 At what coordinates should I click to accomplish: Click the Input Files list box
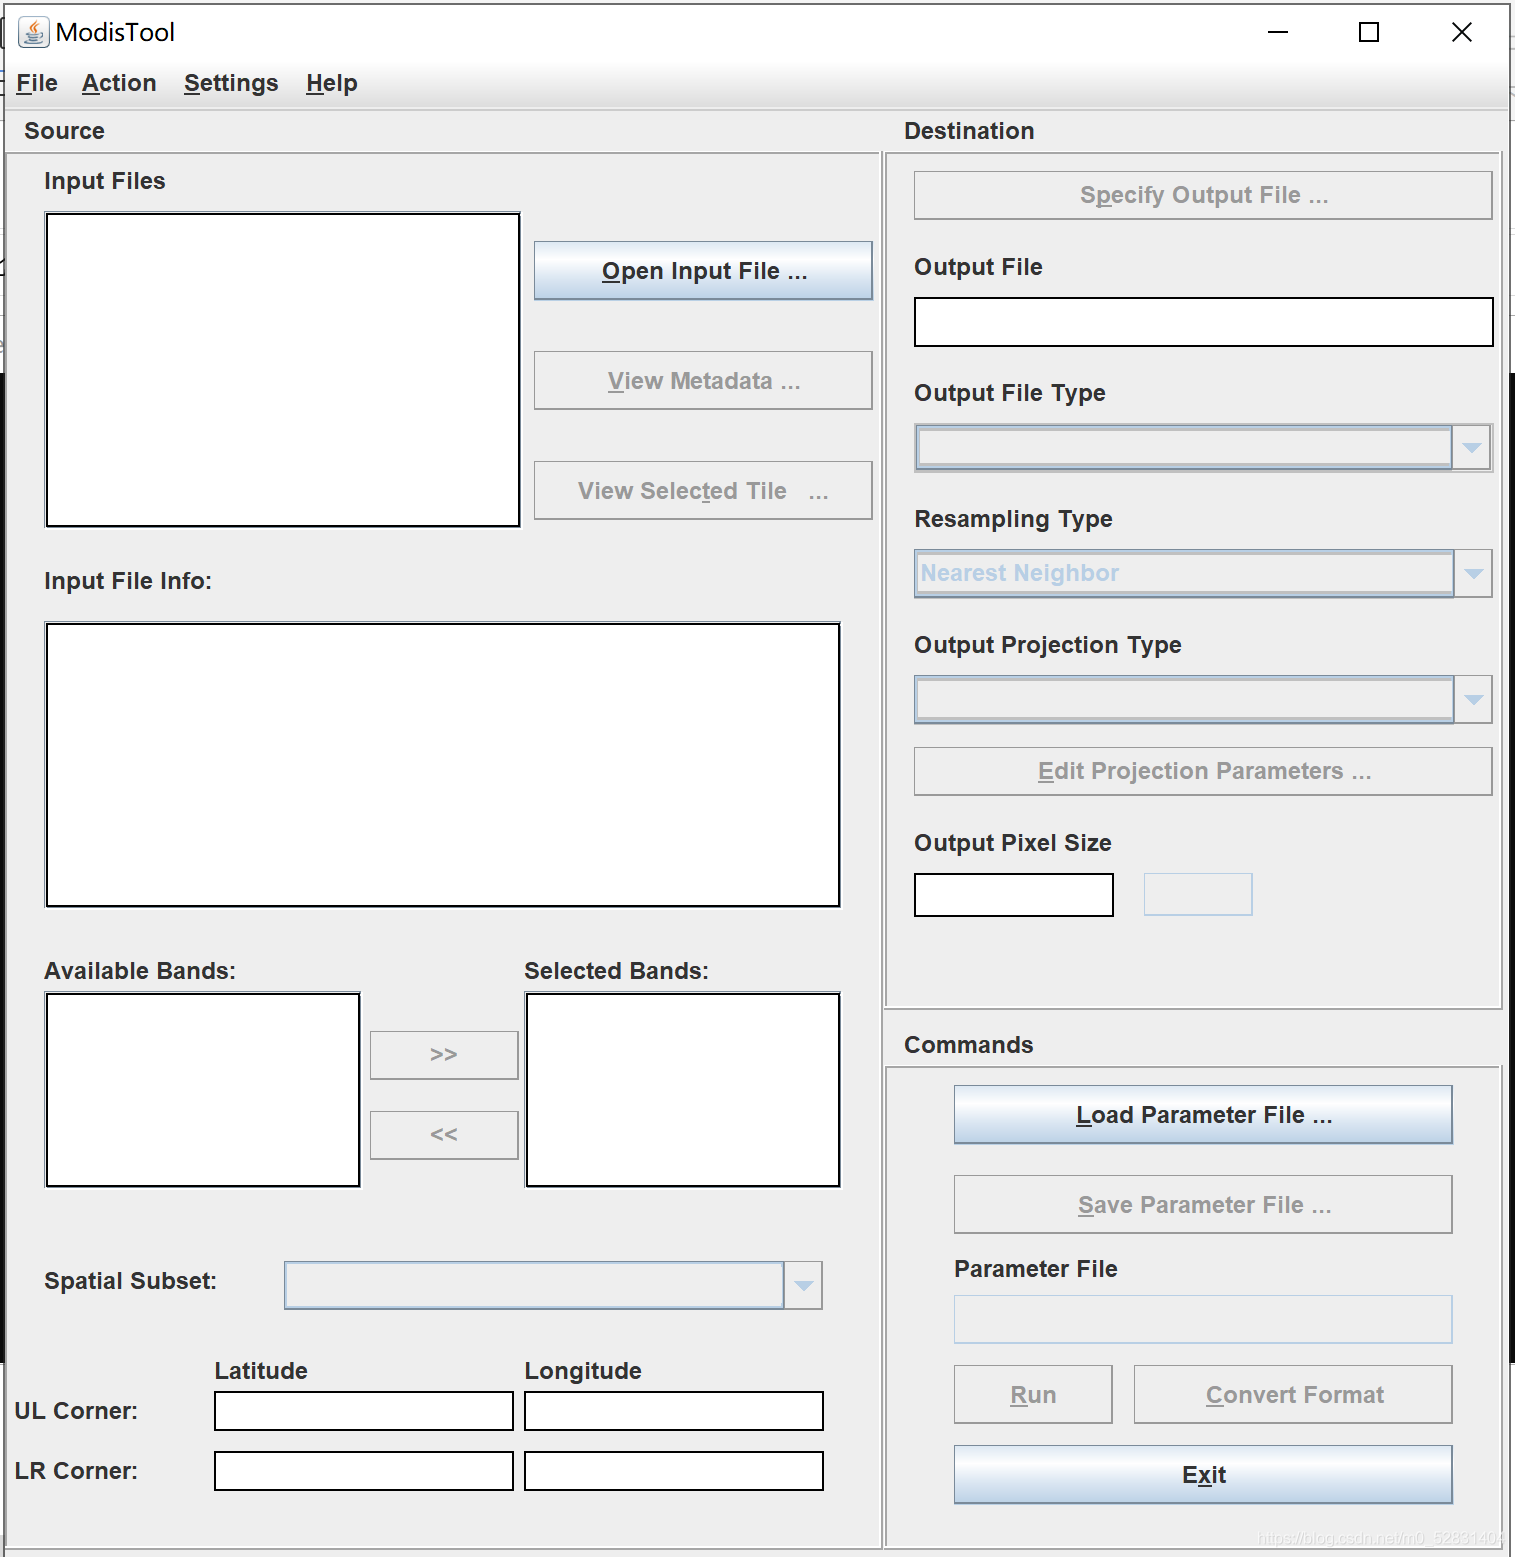coord(283,370)
